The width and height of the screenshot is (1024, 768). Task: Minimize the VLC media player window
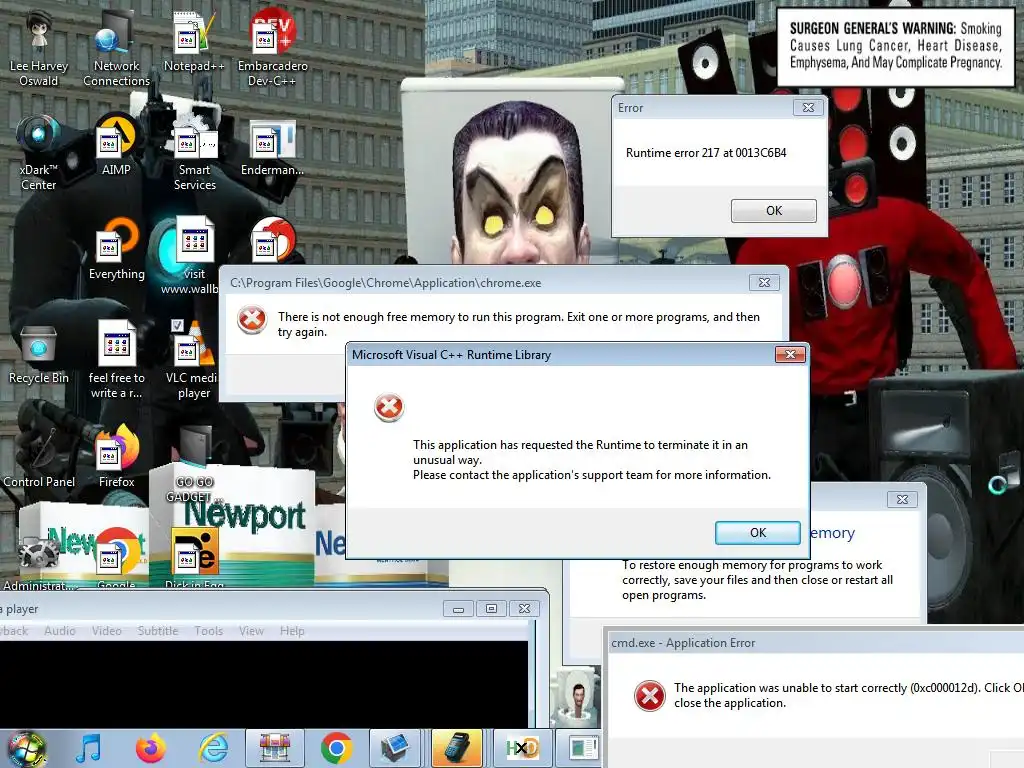(x=458, y=609)
